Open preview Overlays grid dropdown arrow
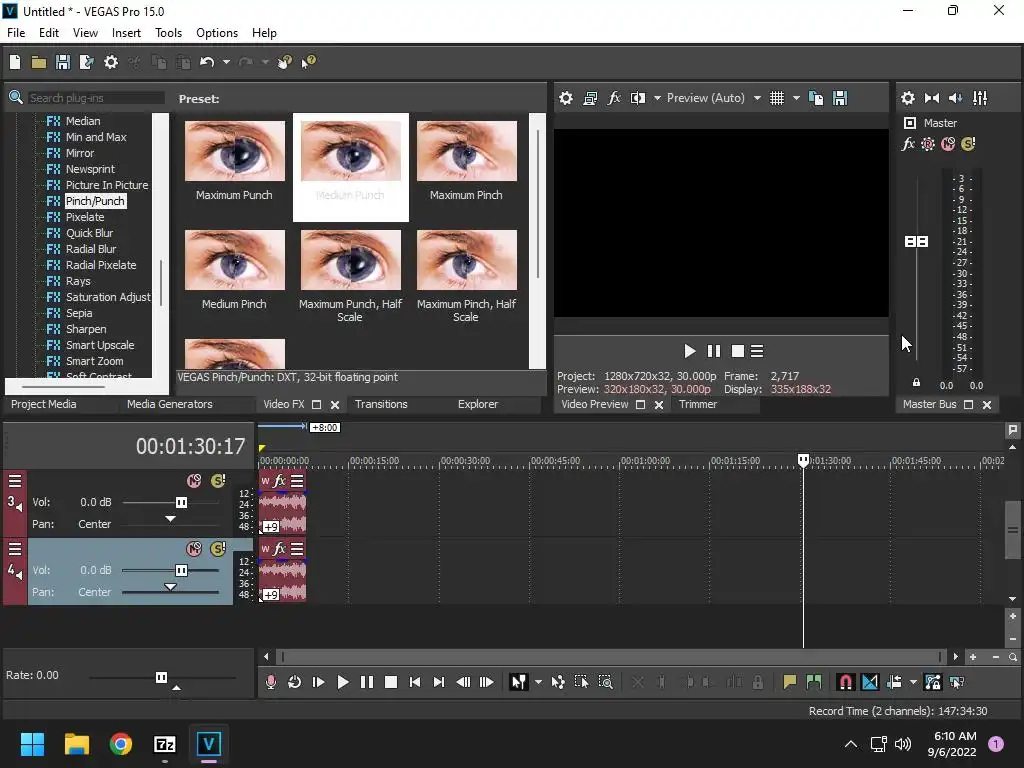The width and height of the screenshot is (1024, 768). pos(796,98)
